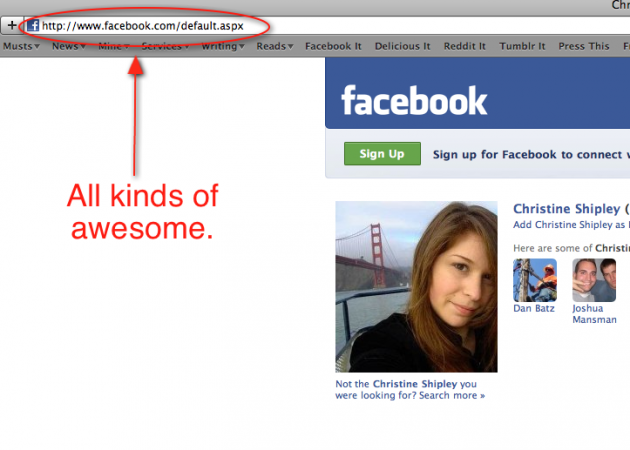Click the URL address field
Viewport: 630px width, 450px height.
(x=326, y=26)
